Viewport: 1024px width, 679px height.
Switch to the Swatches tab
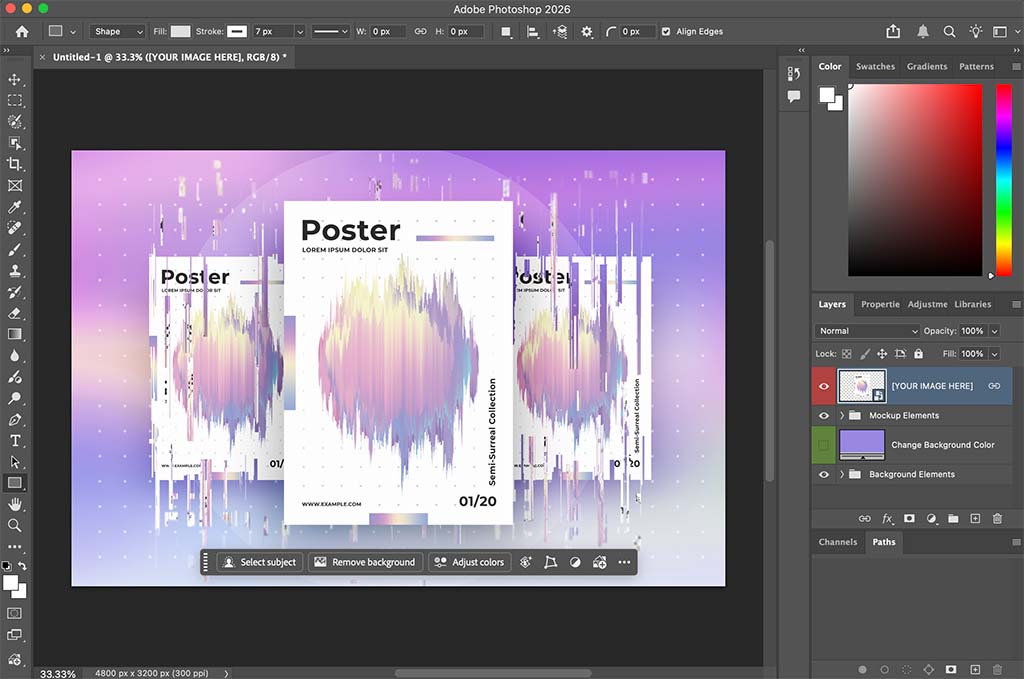[875, 66]
